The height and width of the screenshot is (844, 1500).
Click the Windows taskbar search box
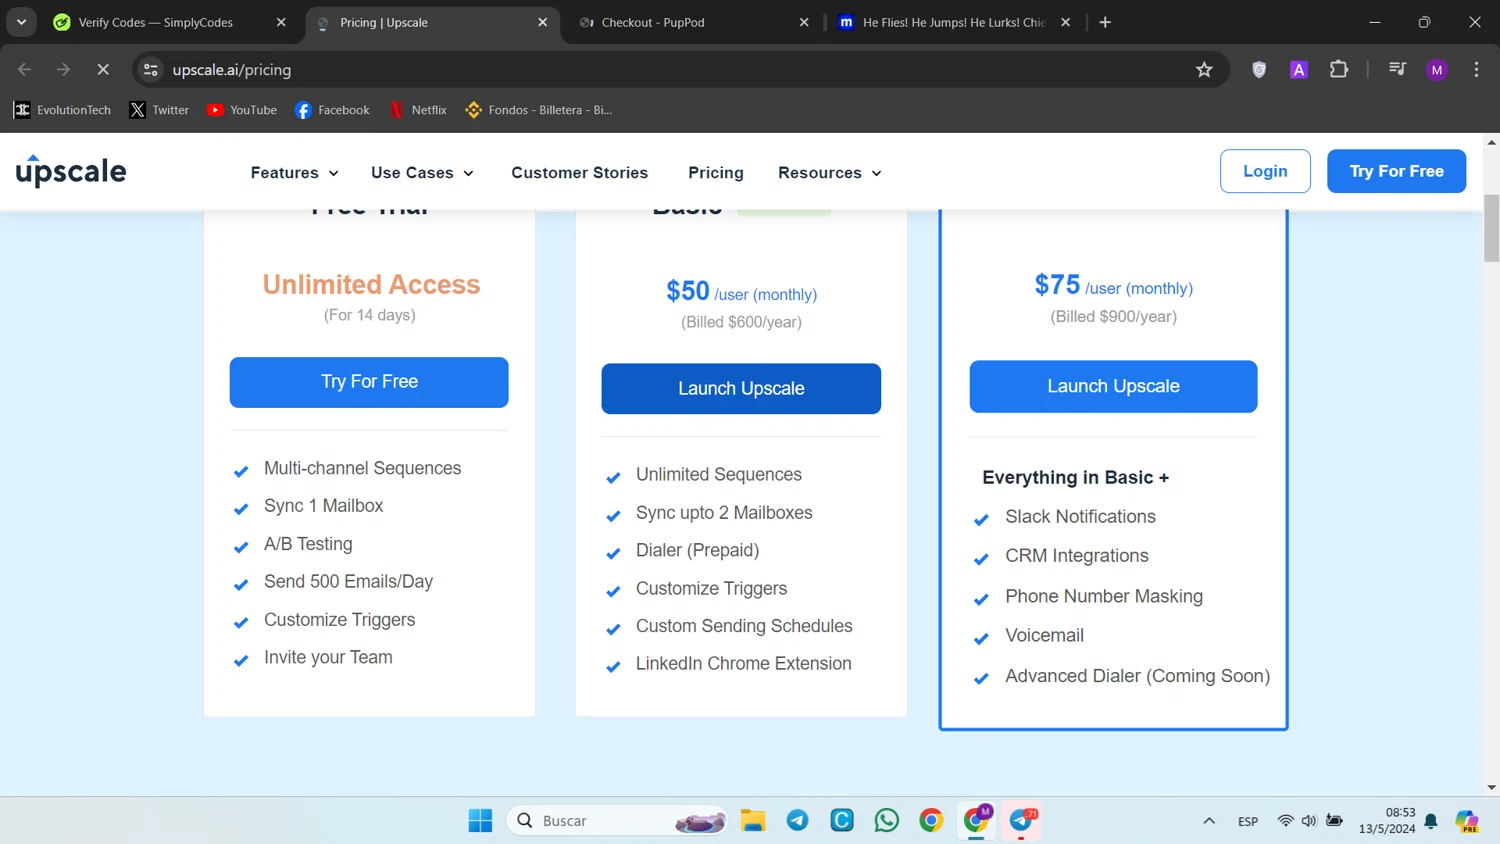(x=617, y=820)
